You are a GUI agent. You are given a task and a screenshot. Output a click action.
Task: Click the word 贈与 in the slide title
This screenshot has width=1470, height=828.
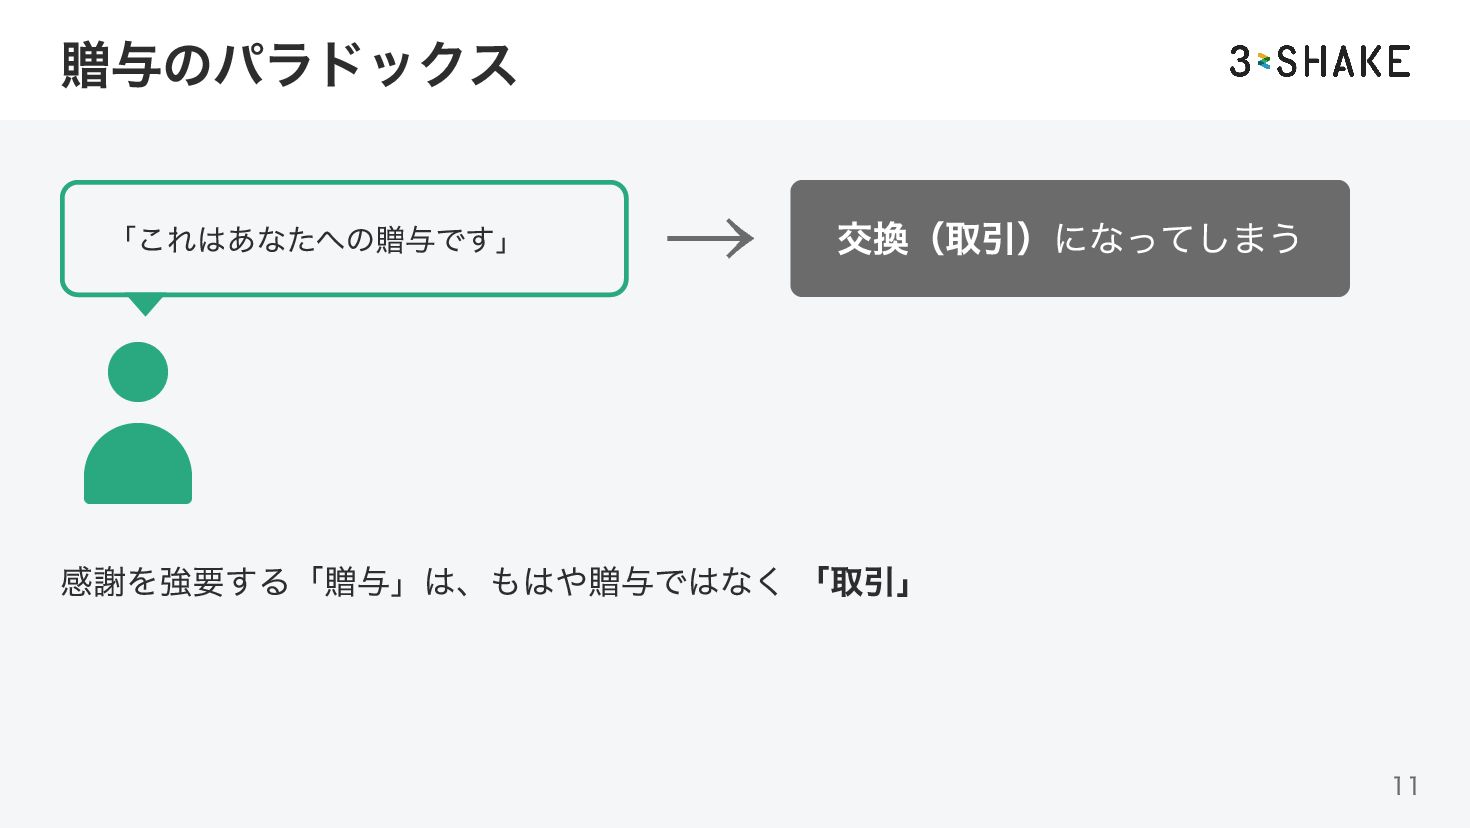click(112, 66)
